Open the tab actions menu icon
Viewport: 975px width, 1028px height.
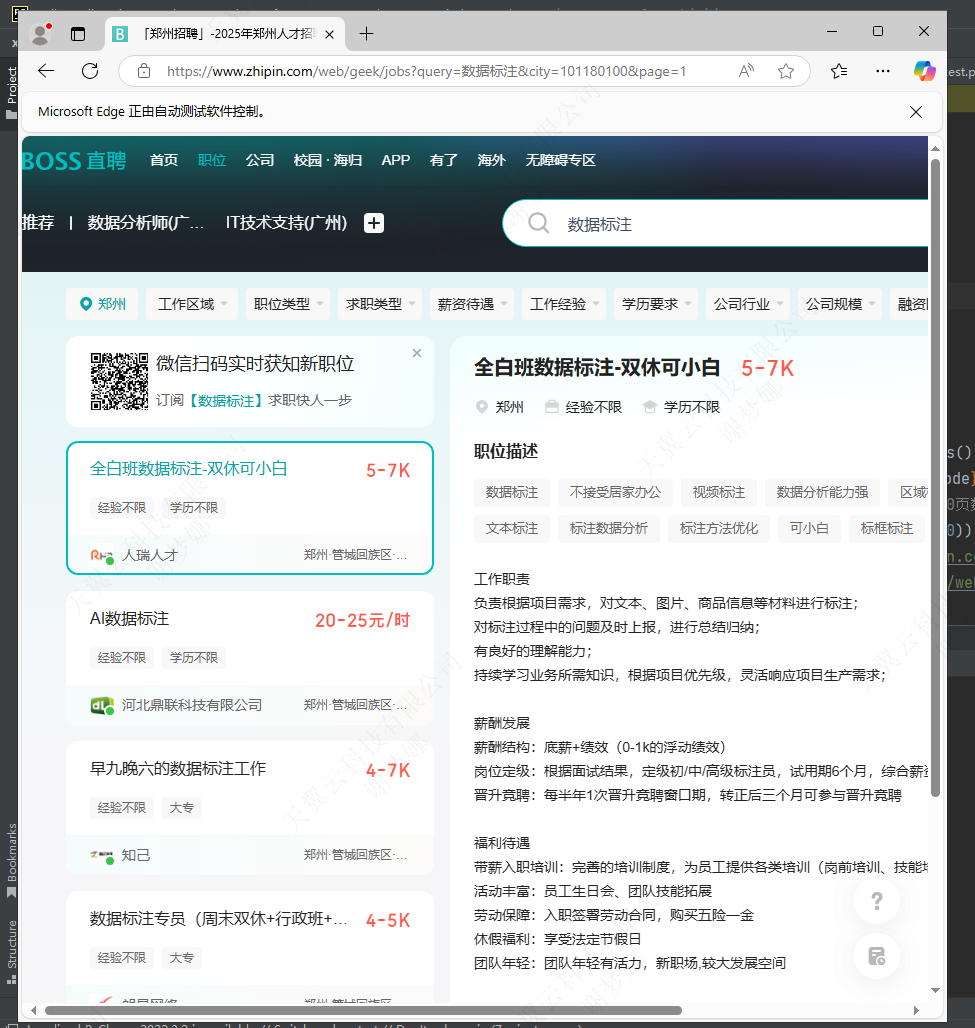click(78, 34)
